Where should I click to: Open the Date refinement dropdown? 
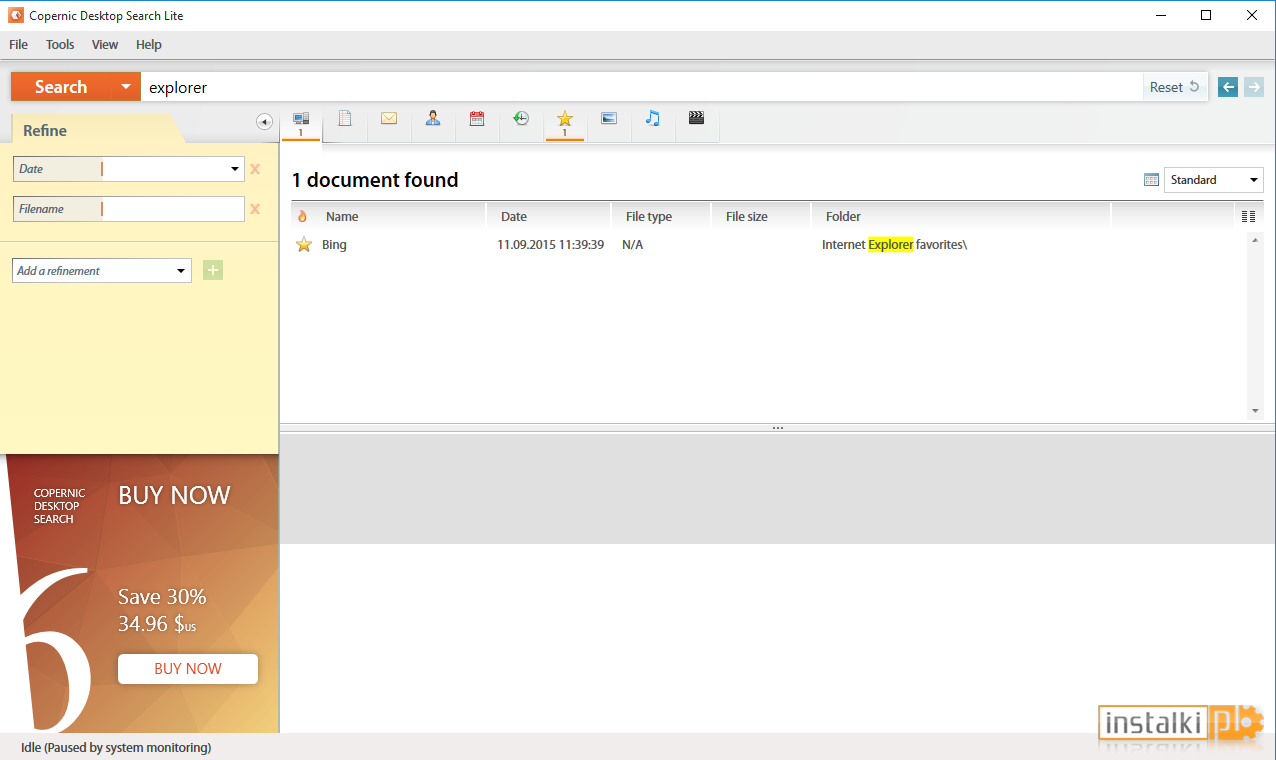236,169
